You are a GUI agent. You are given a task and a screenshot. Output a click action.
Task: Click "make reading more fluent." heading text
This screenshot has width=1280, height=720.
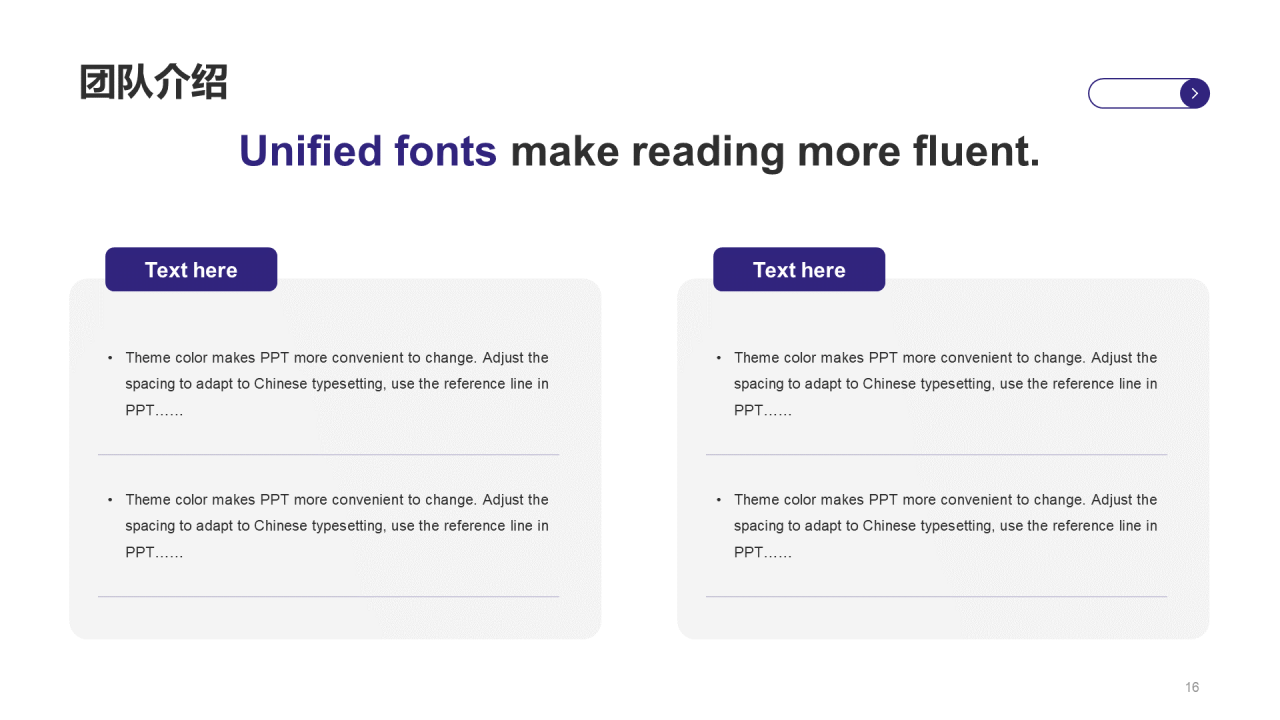click(776, 151)
